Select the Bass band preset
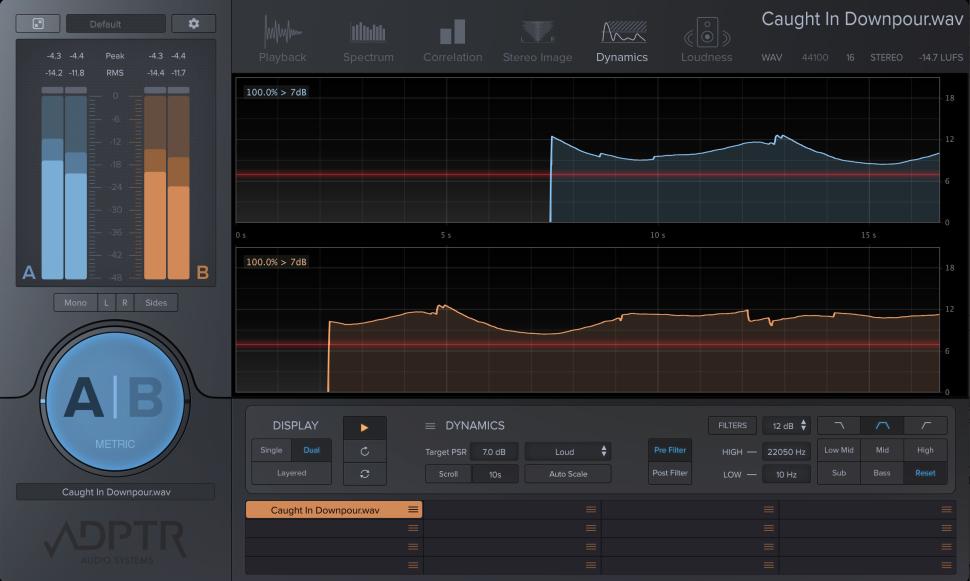Screen dimensions: 970x581 (882, 473)
